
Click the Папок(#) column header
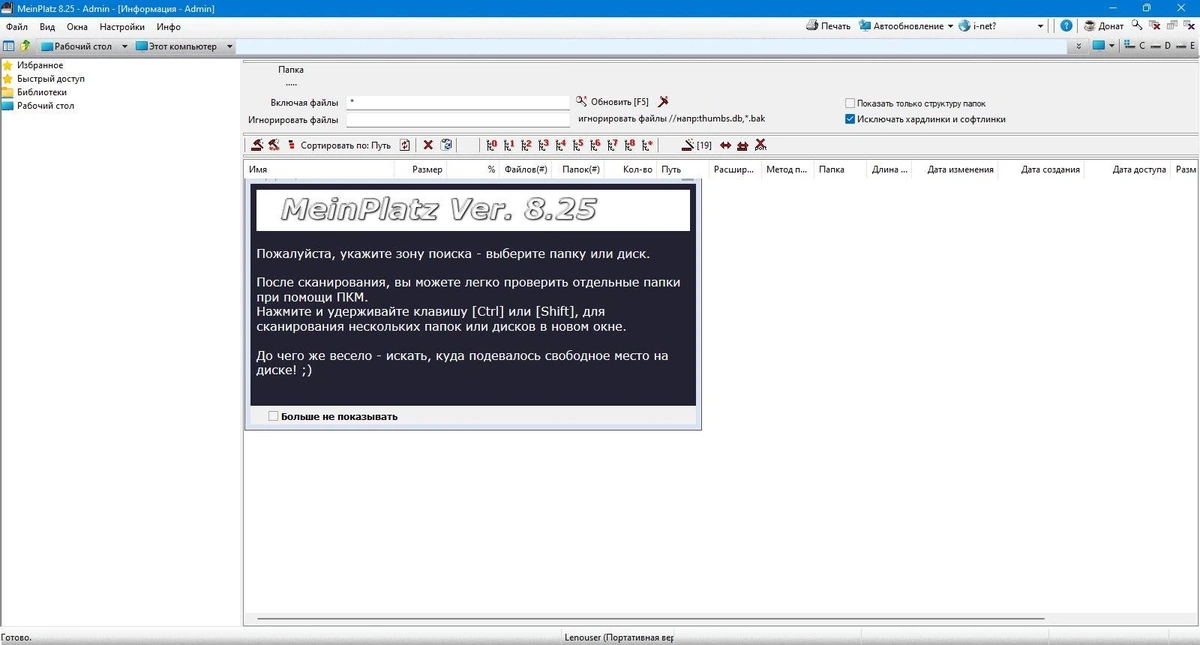point(579,170)
